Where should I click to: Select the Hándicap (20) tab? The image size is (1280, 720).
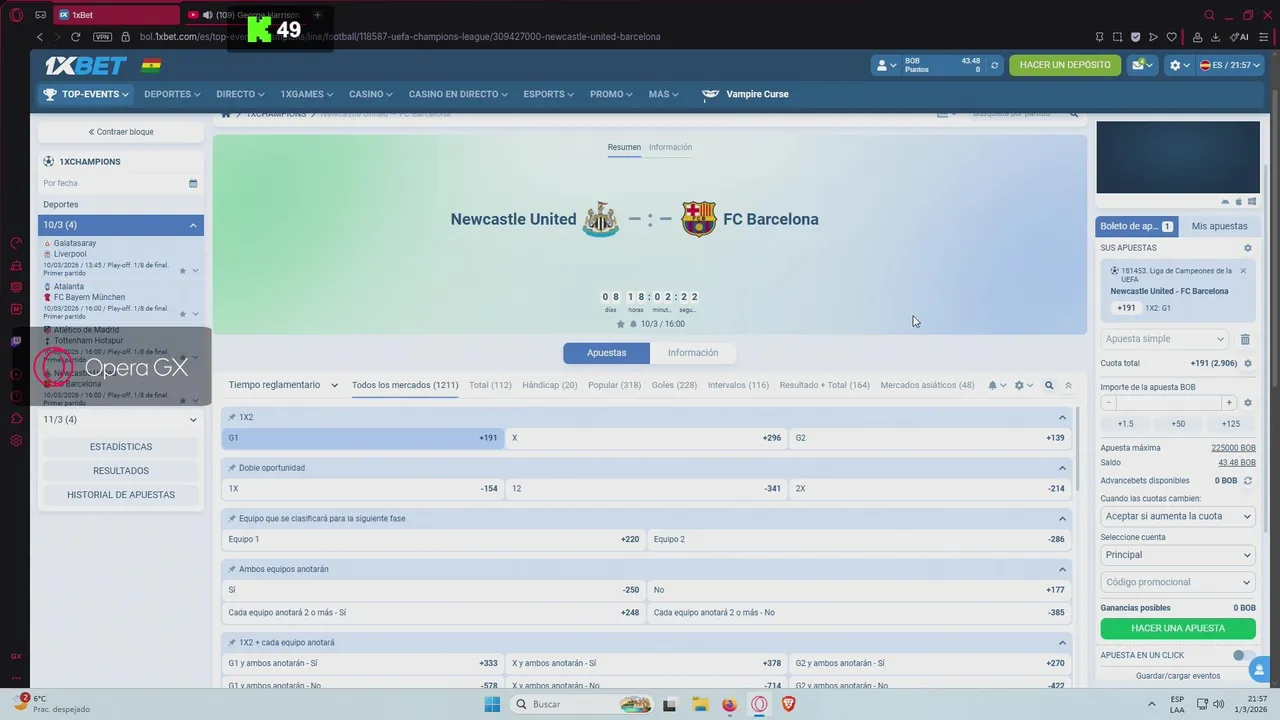coord(550,385)
